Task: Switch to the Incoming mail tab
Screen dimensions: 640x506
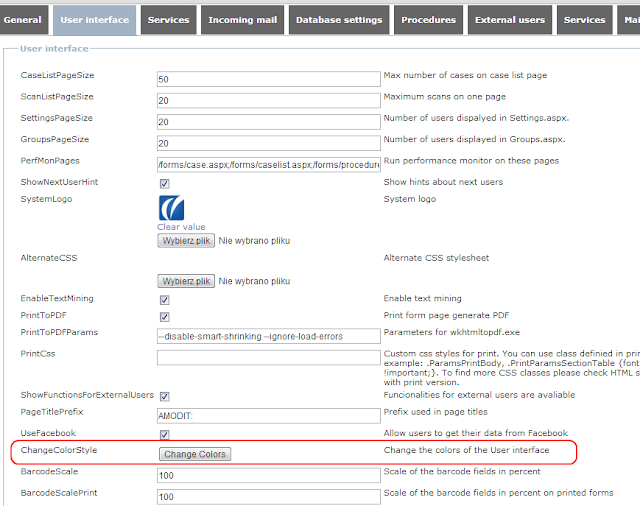Action: [242, 20]
